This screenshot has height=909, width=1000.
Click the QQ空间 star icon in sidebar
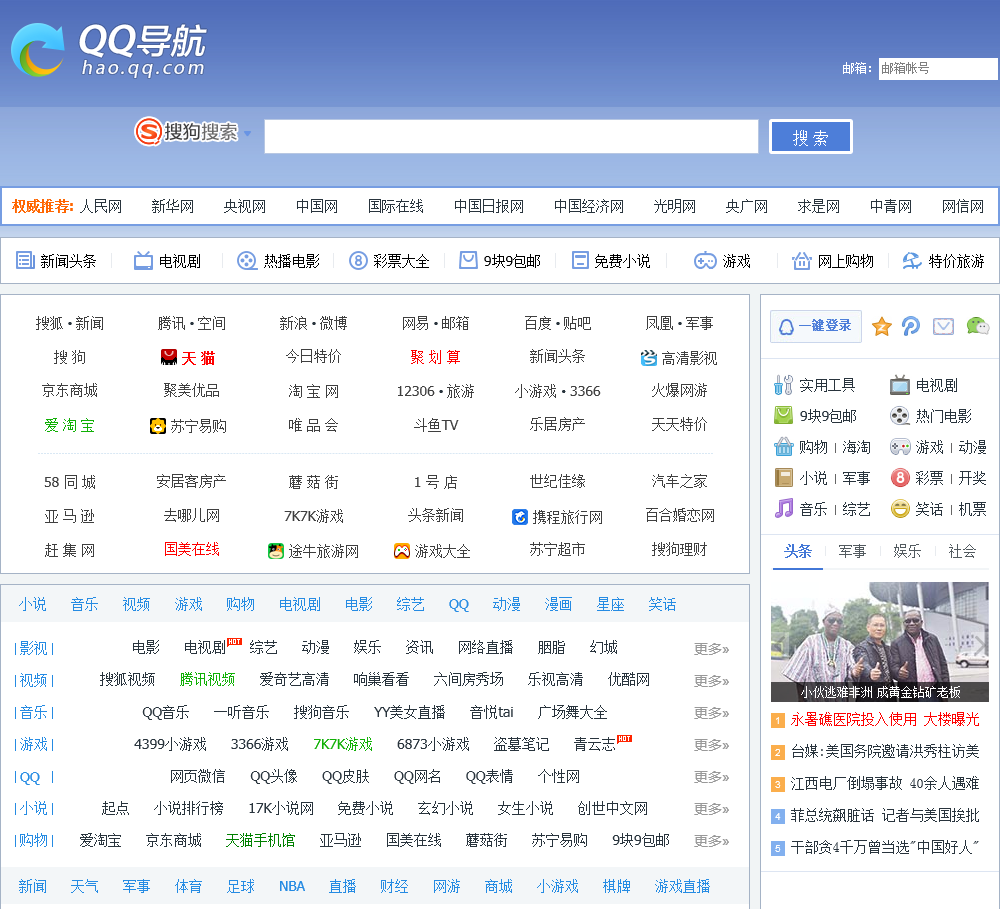coord(881,327)
